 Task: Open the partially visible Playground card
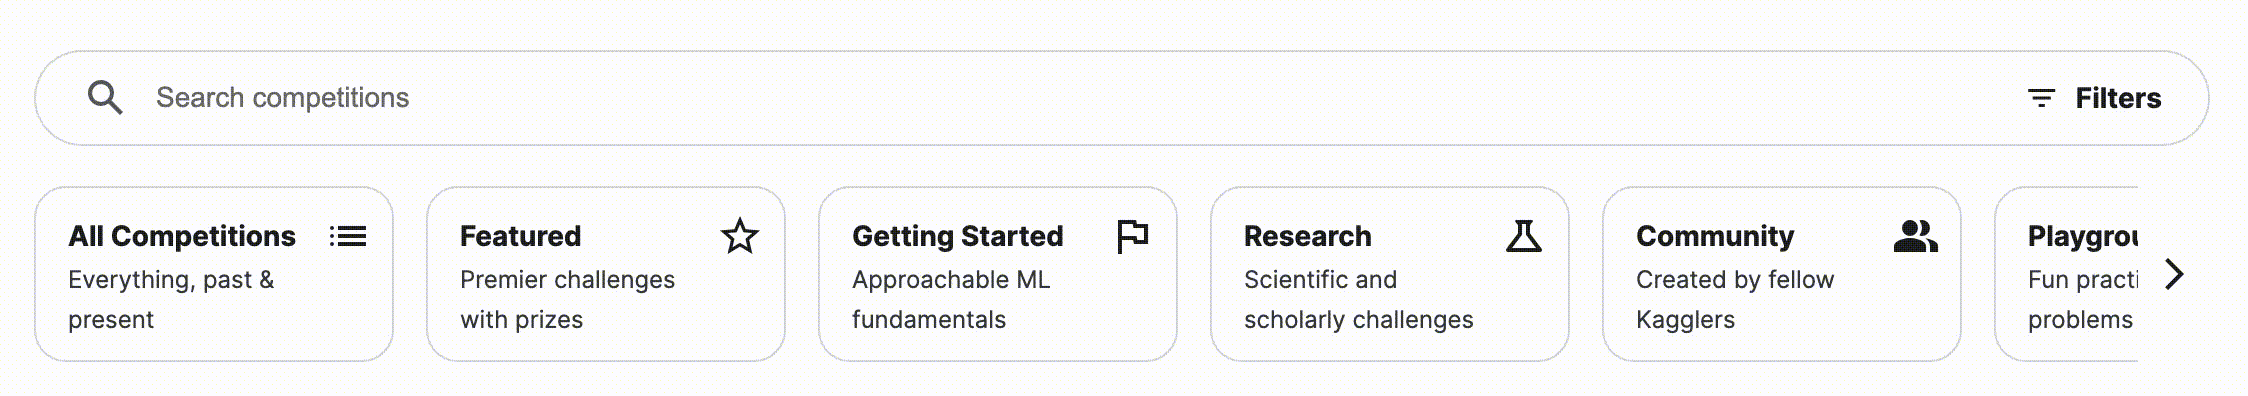click(2067, 274)
